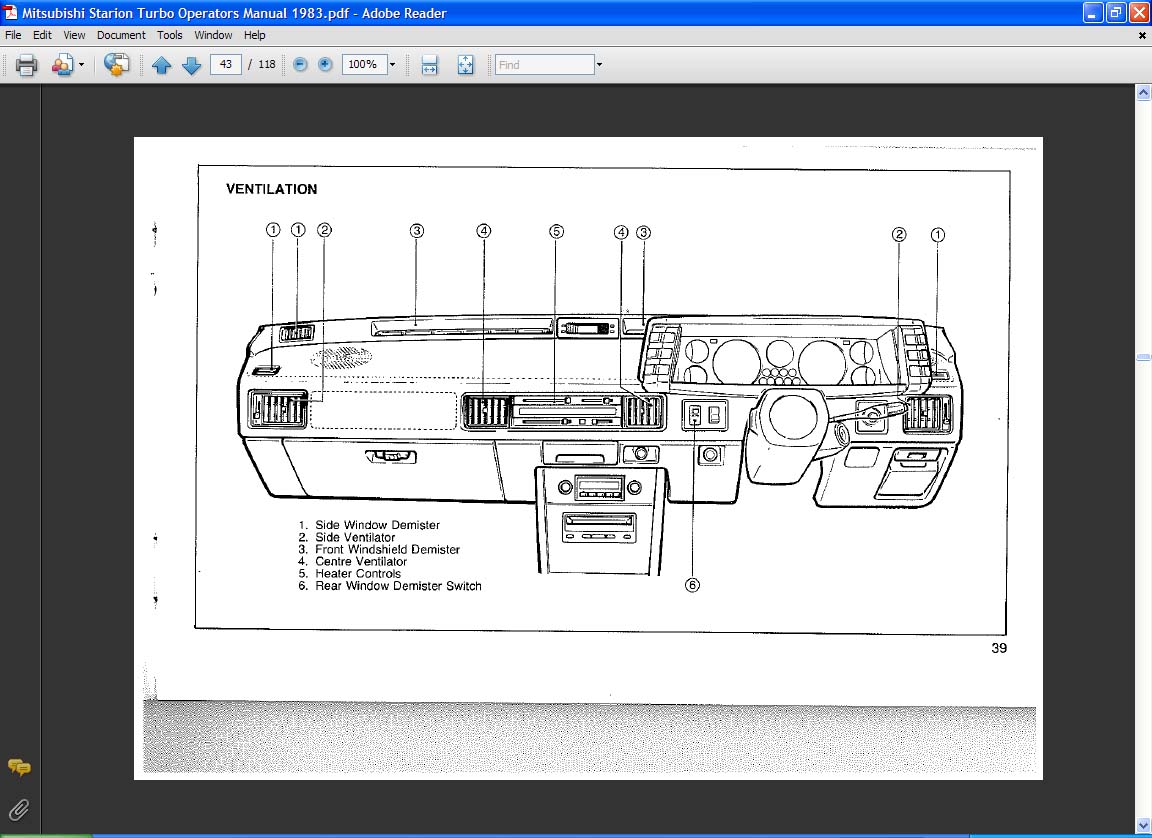1152x838 pixels.
Task: Click the circled 6 callout below the dashboard
Action: pos(692,585)
